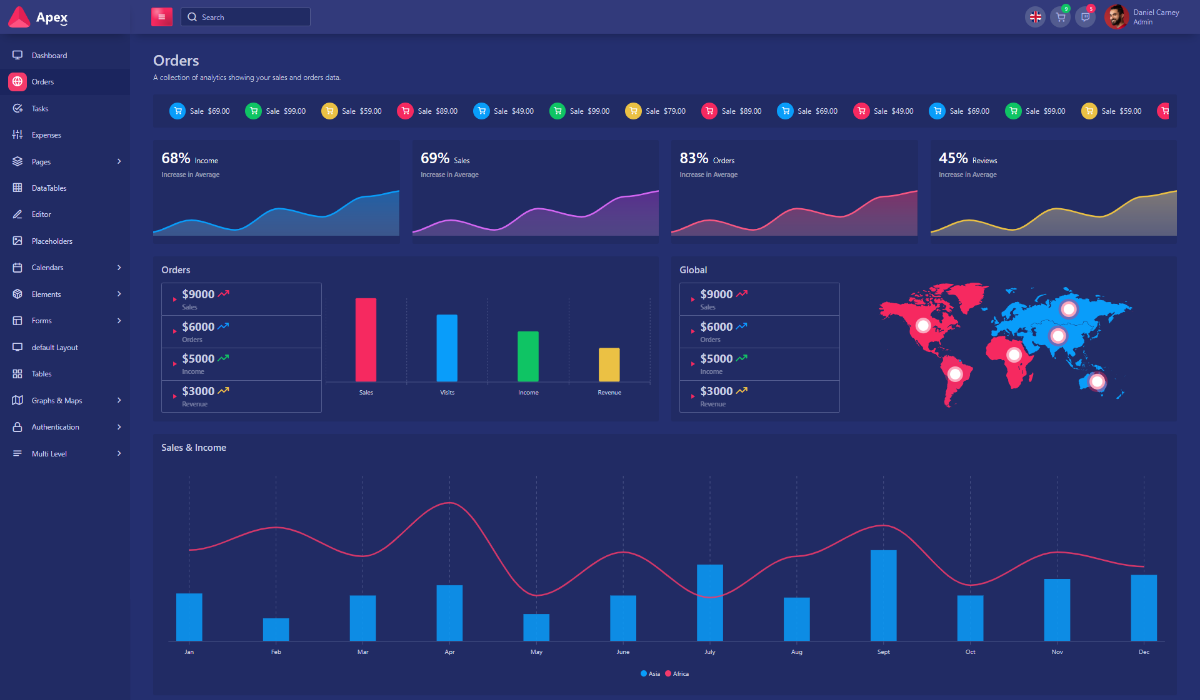Click the Sept bar in Sales & Income chart
Viewport: 1200px width, 700px height.
click(883, 595)
